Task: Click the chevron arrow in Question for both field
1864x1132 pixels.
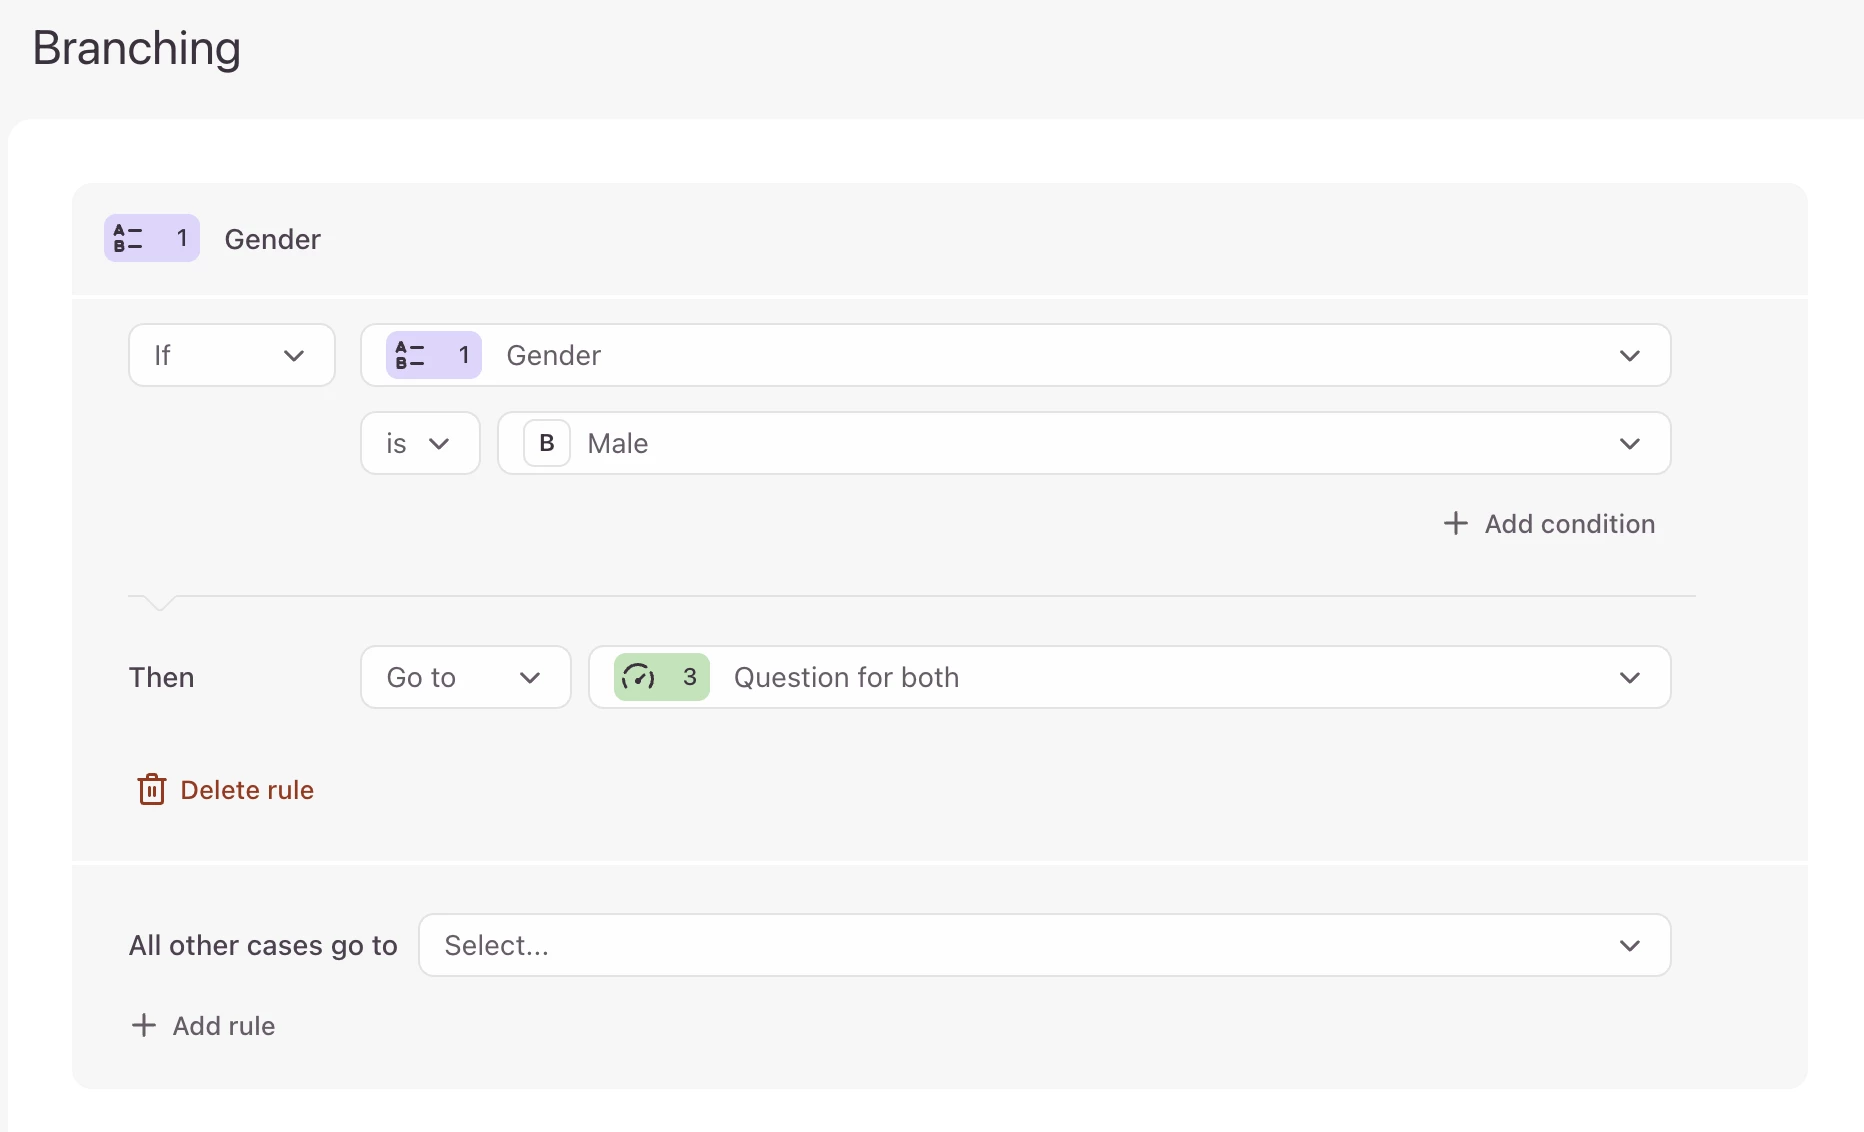Action: 1629,677
